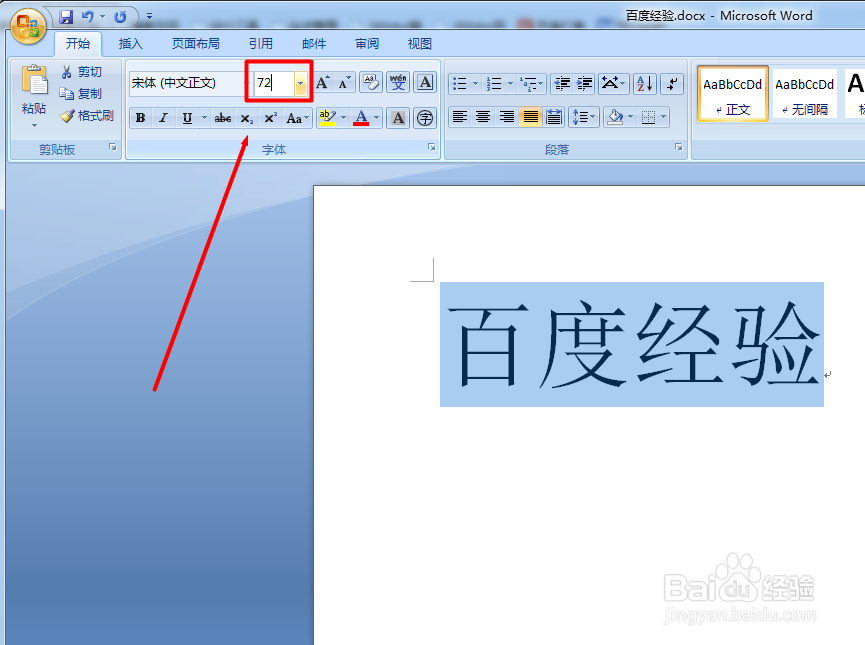Switch to the 插入 tab
Viewport: 865px width, 645px height.
coord(131,44)
